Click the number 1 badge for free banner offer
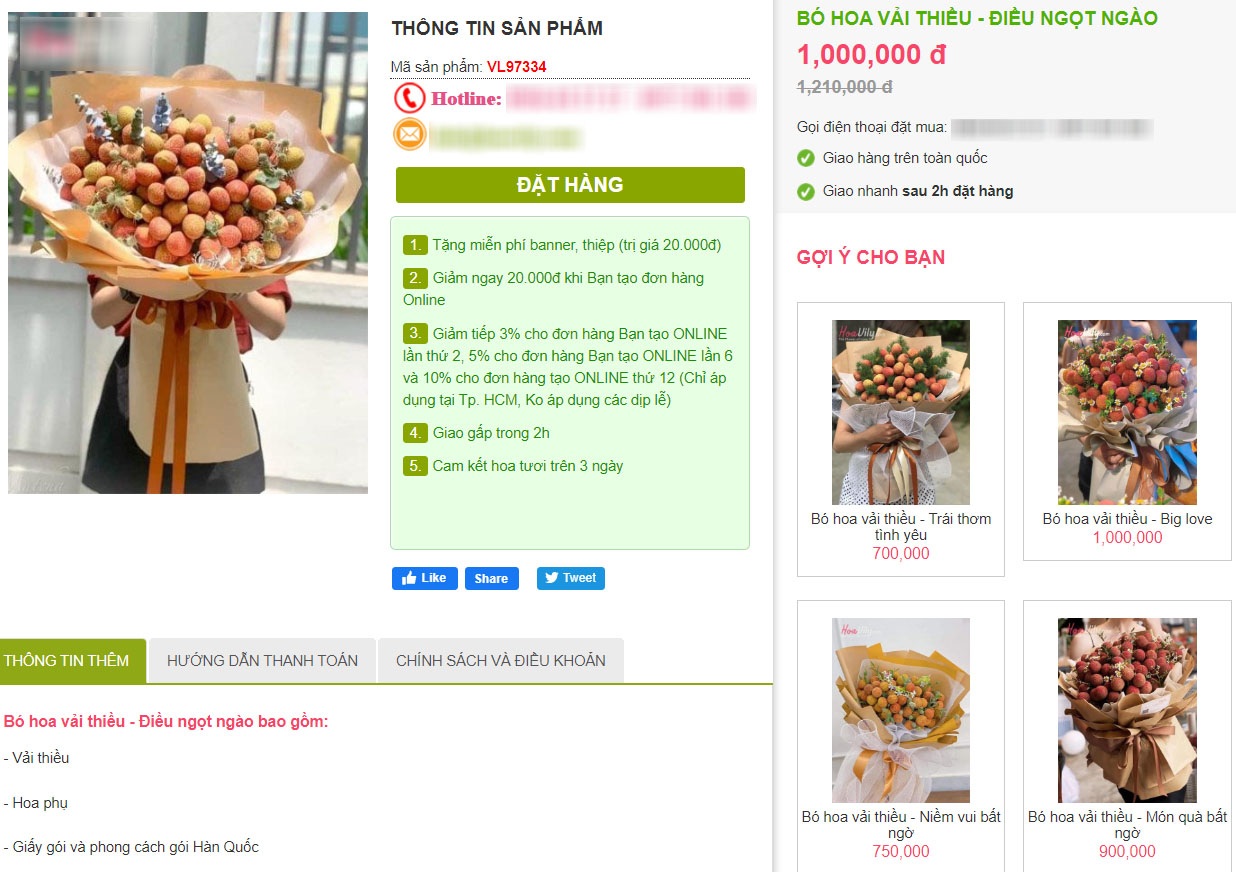The height and width of the screenshot is (872, 1236). pos(415,245)
